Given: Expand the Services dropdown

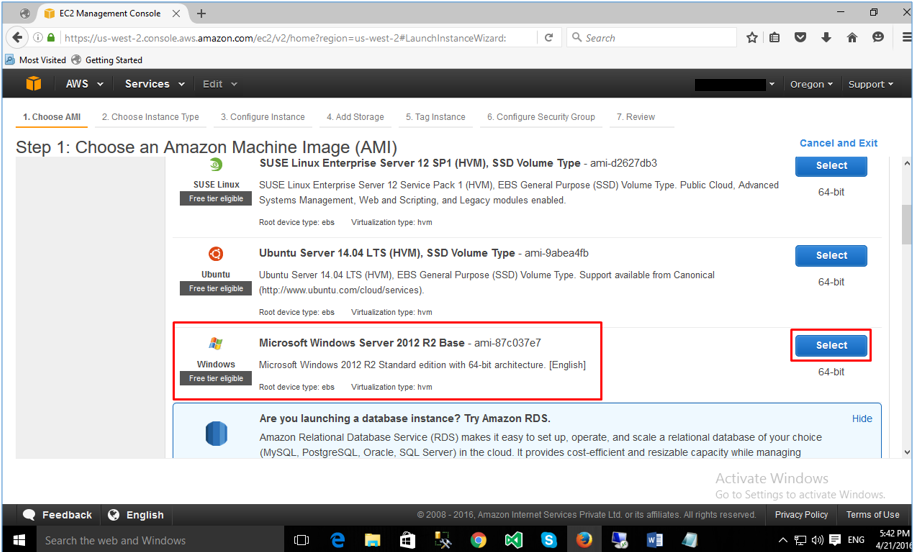Looking at the screenshot, I should coord(154,84).
